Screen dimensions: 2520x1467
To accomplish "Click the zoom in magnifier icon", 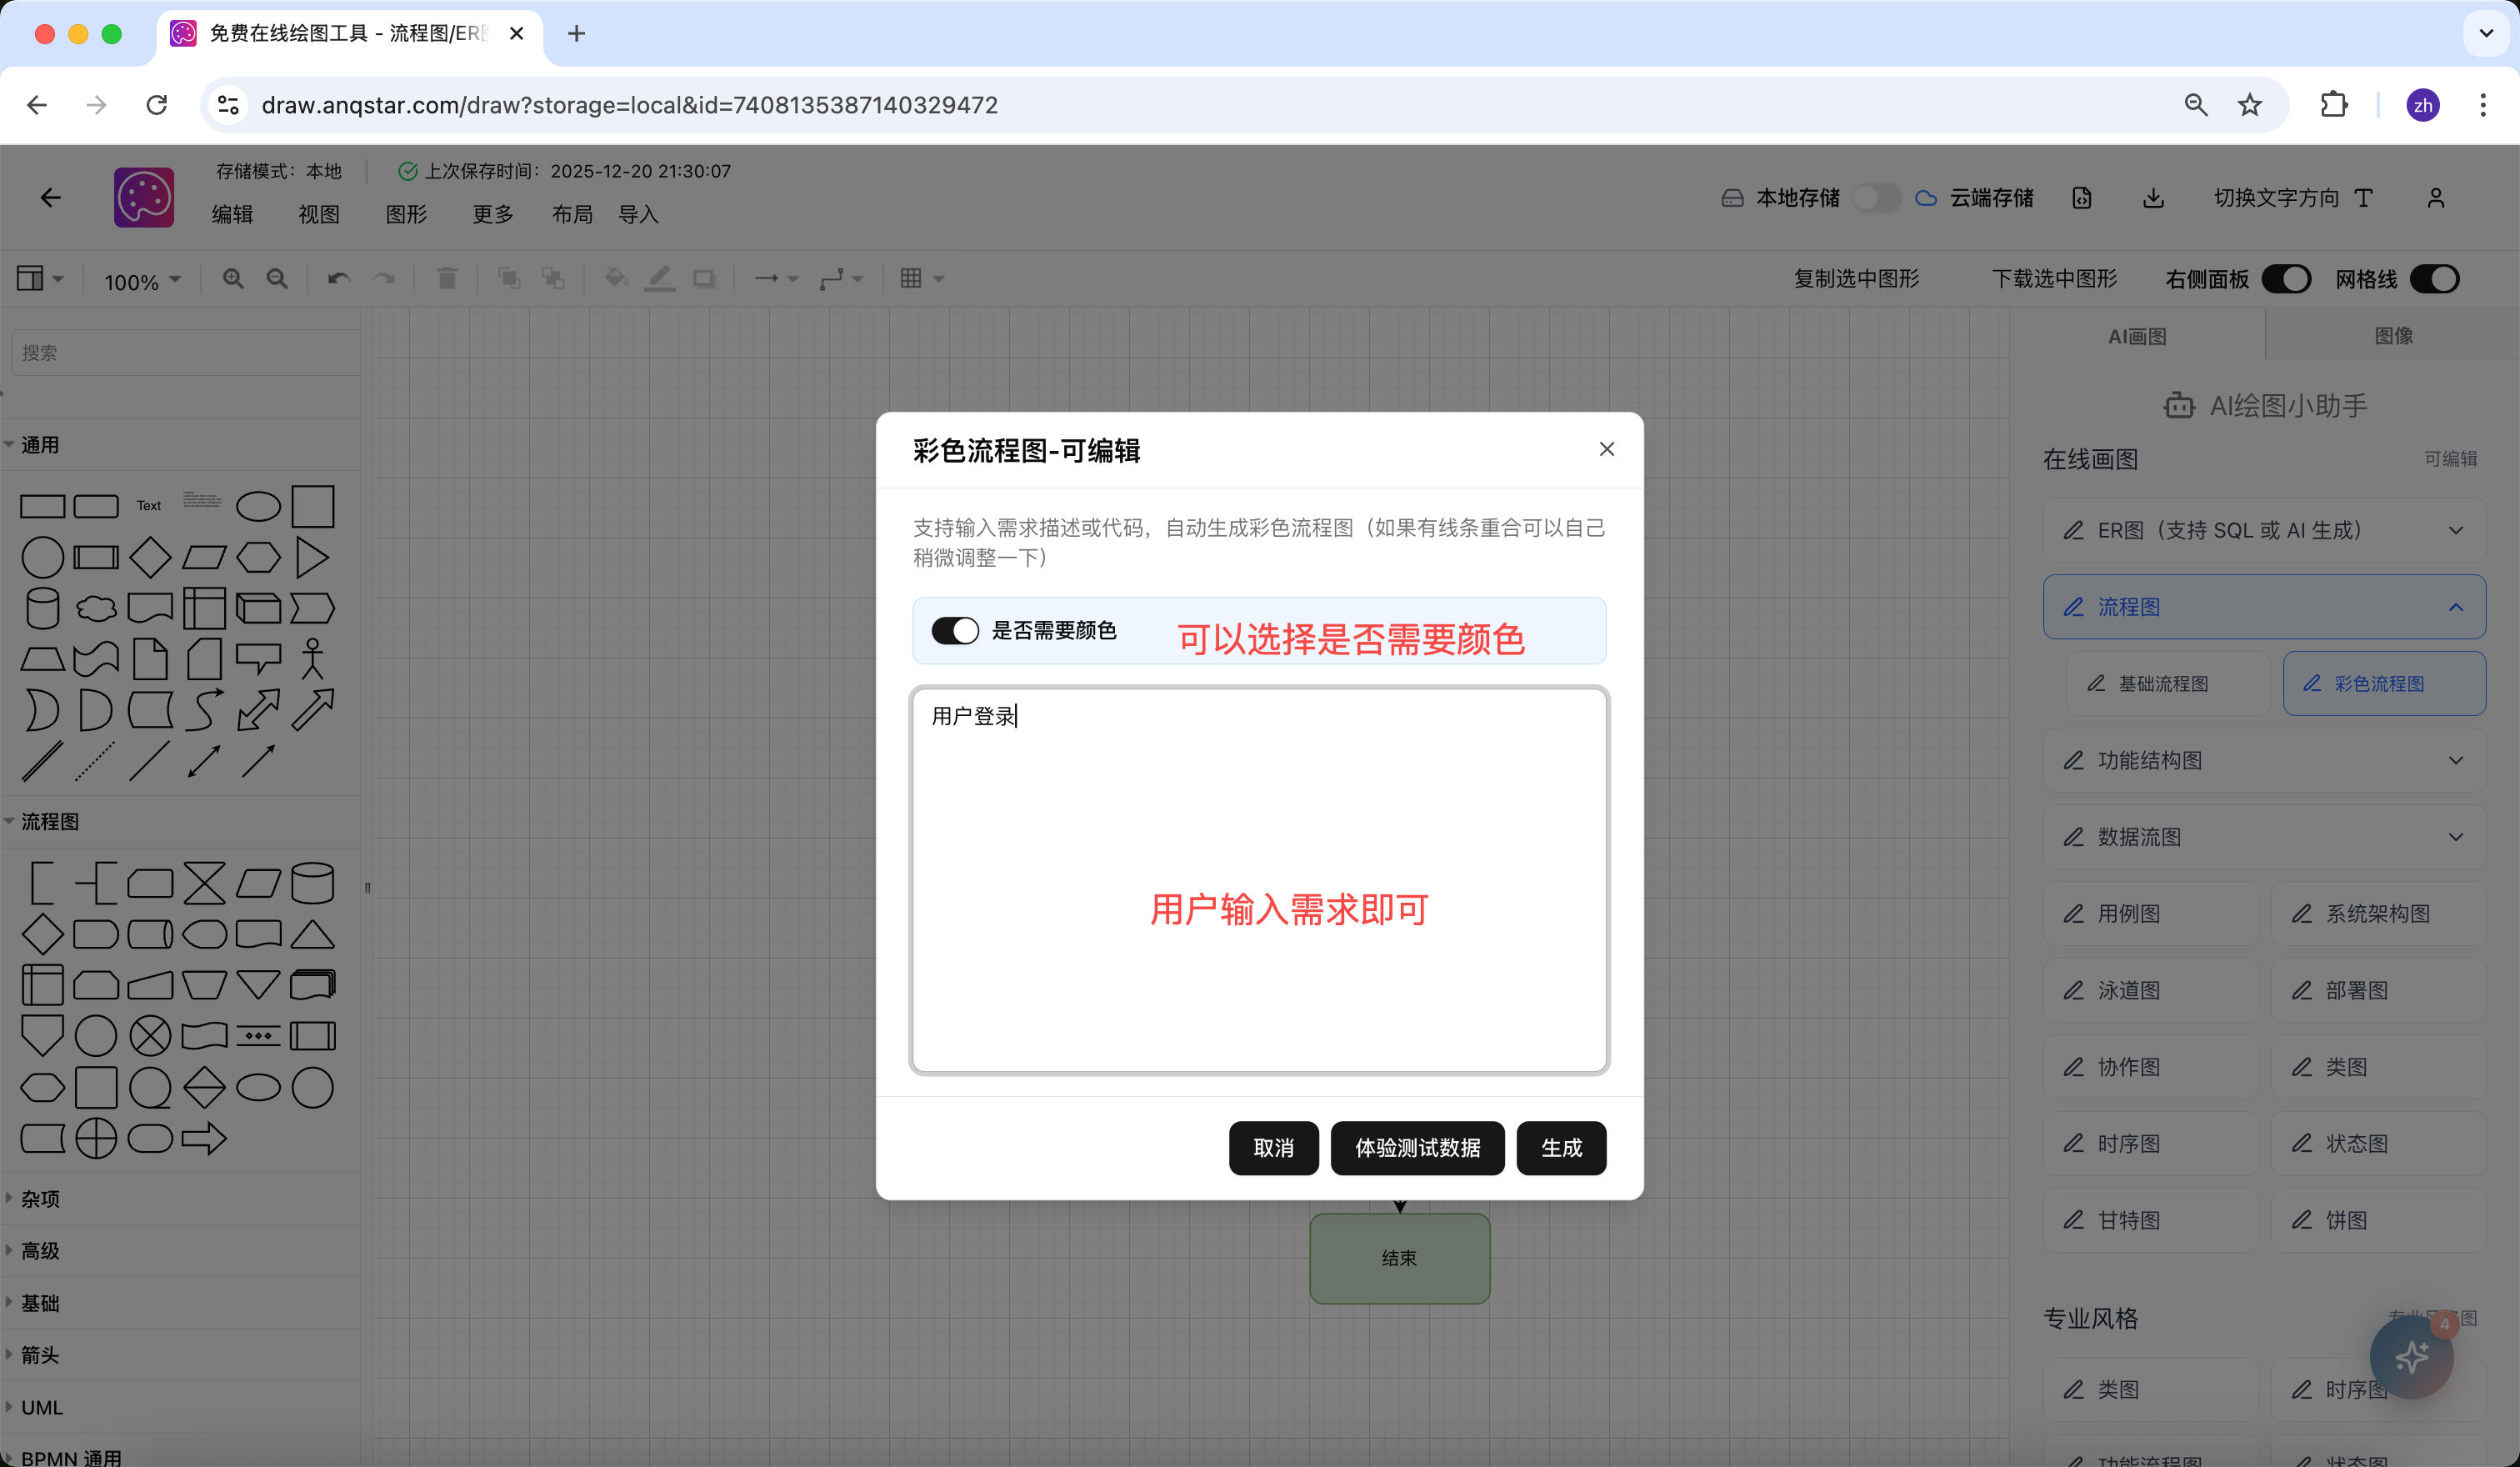I will tap(233, 279).
